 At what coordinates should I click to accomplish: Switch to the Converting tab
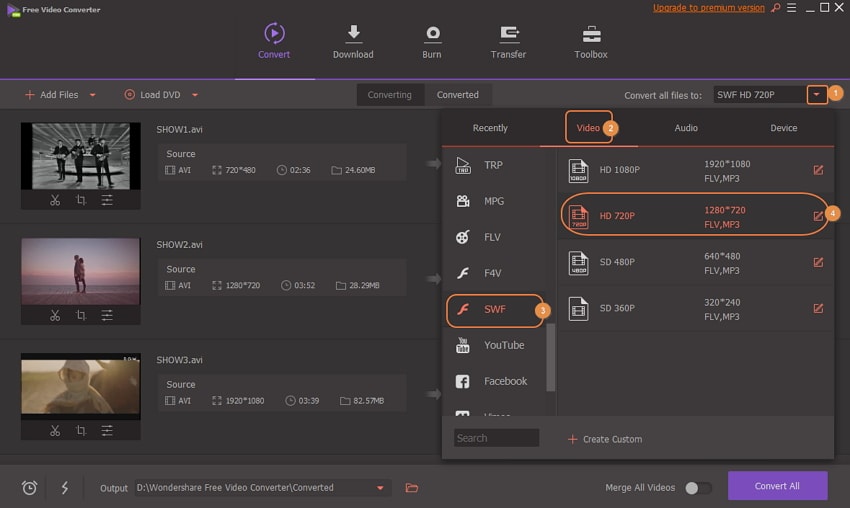tap(389, 95)
